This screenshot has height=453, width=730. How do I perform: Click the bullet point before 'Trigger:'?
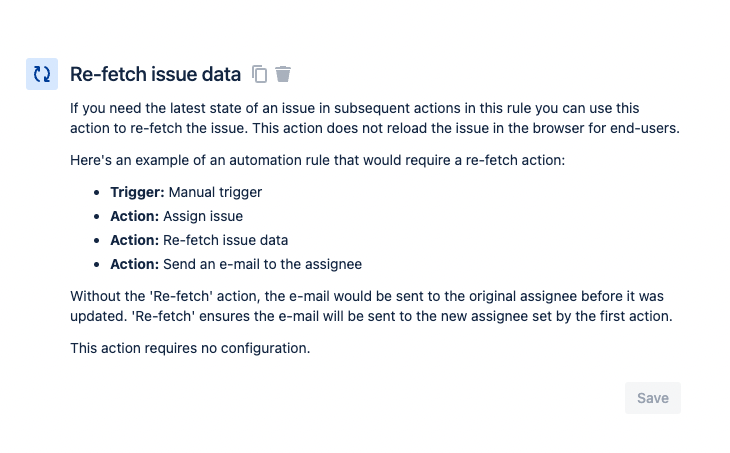(96, 192)
